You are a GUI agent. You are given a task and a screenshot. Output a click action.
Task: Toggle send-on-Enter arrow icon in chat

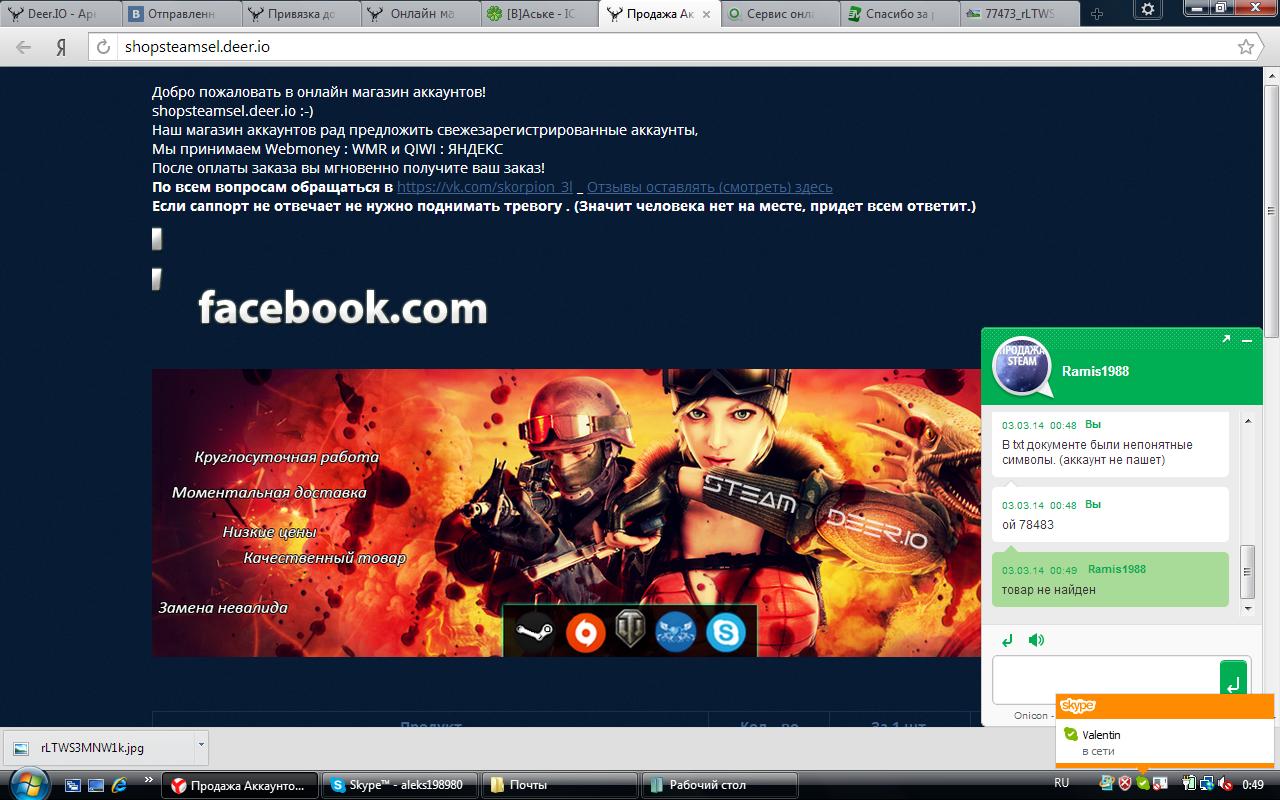1007,640
